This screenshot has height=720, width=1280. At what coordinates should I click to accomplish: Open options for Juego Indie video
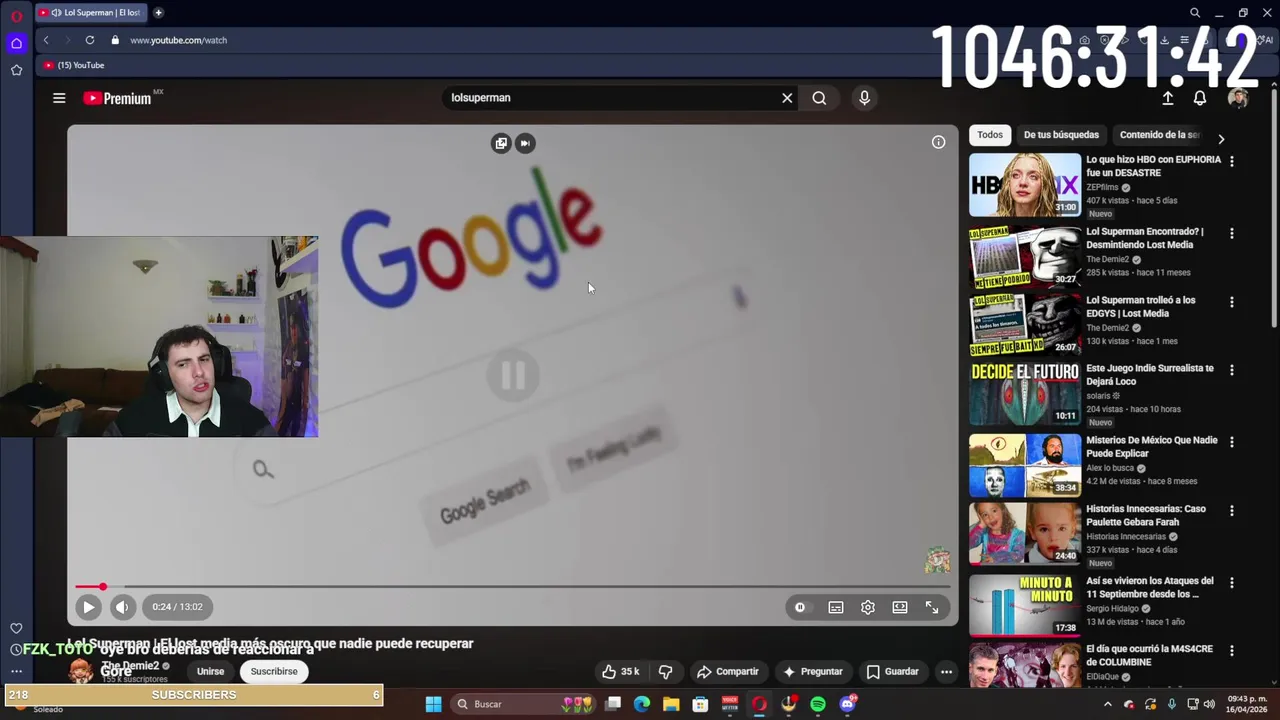point(1232,370)
